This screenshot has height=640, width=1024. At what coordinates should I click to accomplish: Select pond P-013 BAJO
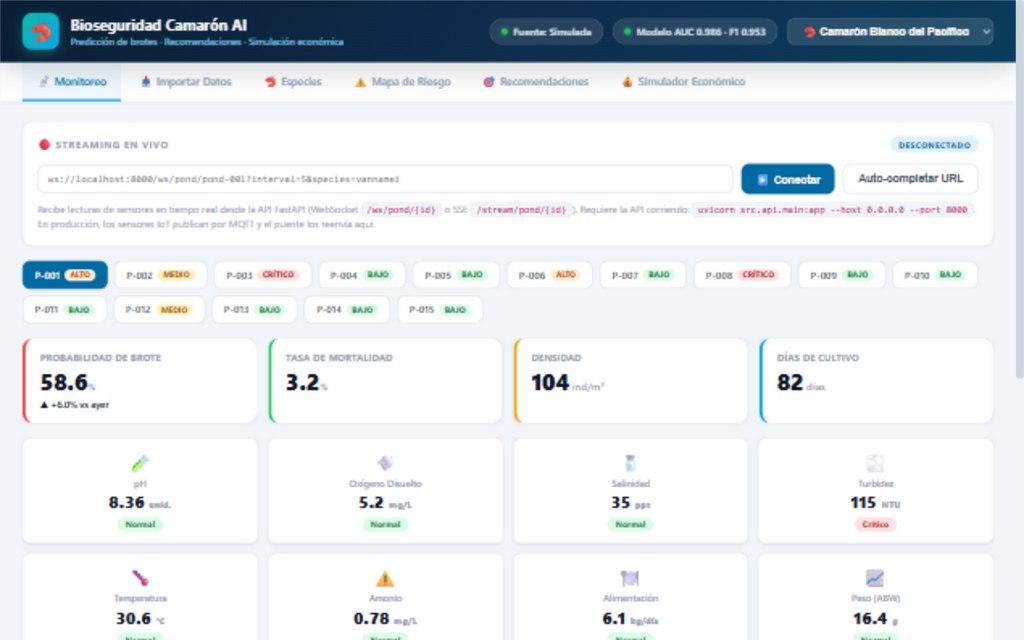pos(254,310)
